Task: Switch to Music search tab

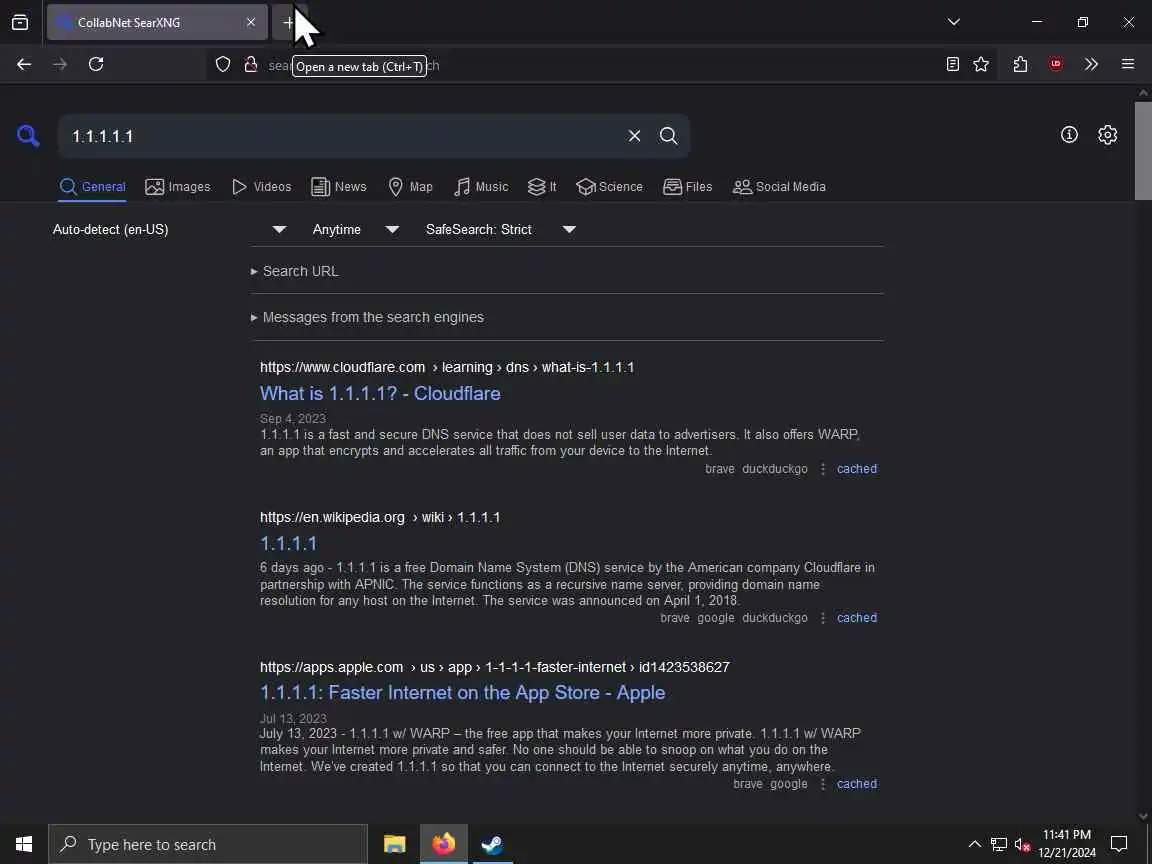Action: click(481, 187)
